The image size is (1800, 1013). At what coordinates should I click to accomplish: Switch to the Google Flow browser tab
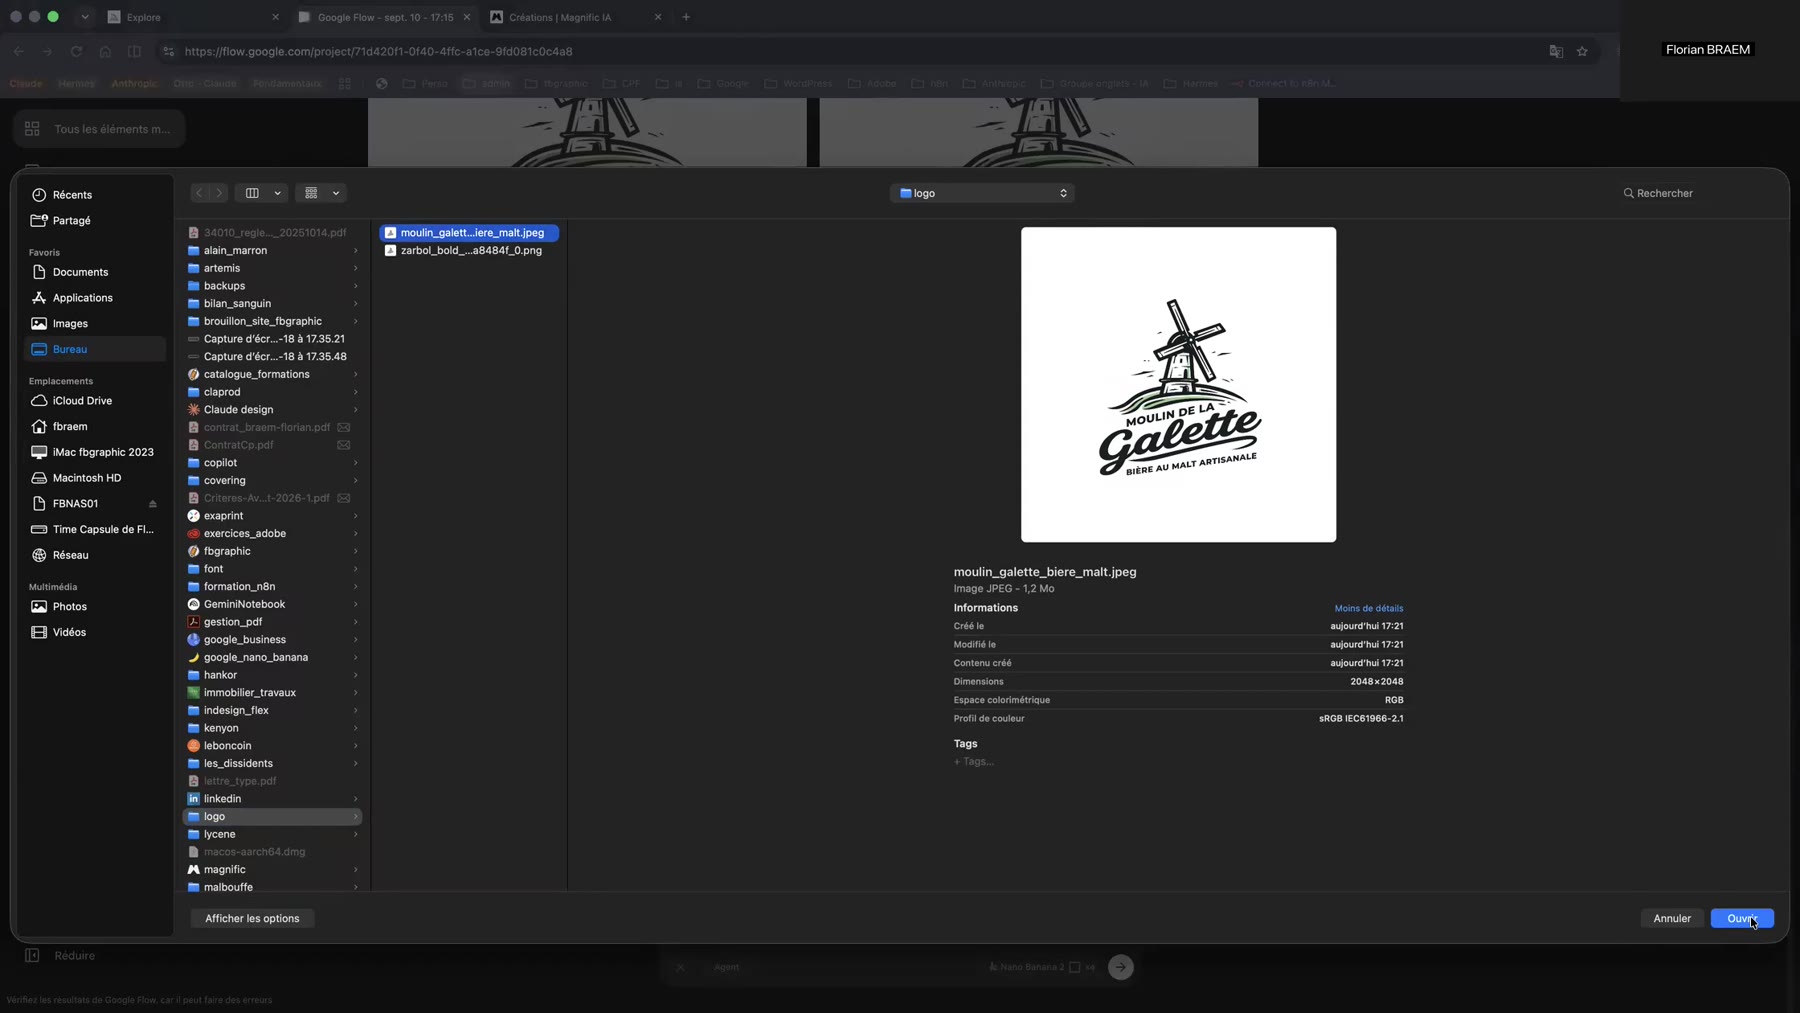click(x=385, y=17)
